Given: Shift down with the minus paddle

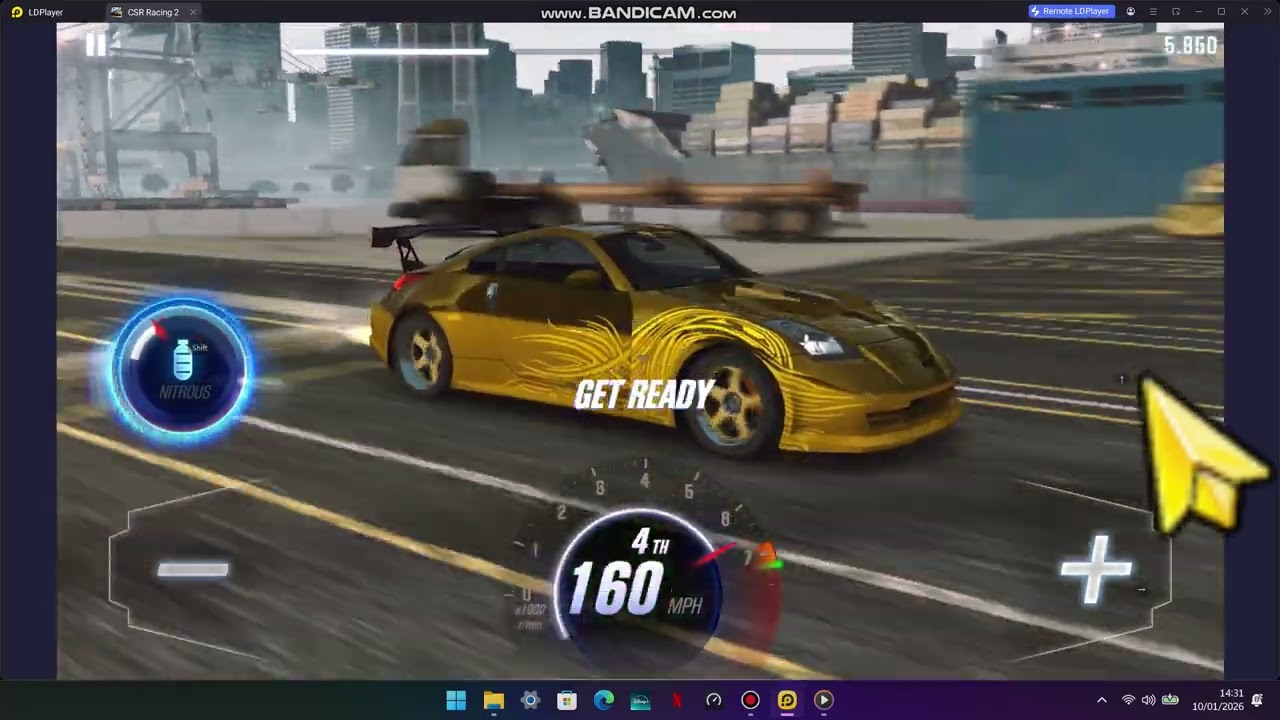Looking at the screenshot, I should point(193,569).
